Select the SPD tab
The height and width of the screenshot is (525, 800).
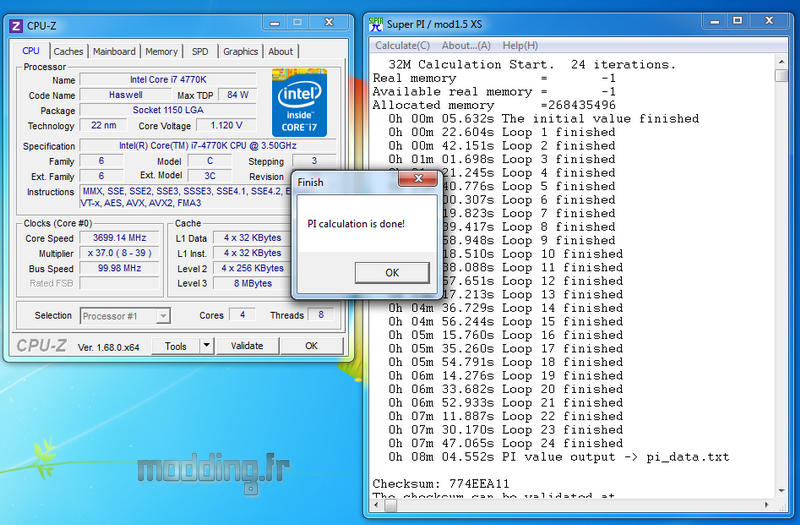click(x=200, y=52)
